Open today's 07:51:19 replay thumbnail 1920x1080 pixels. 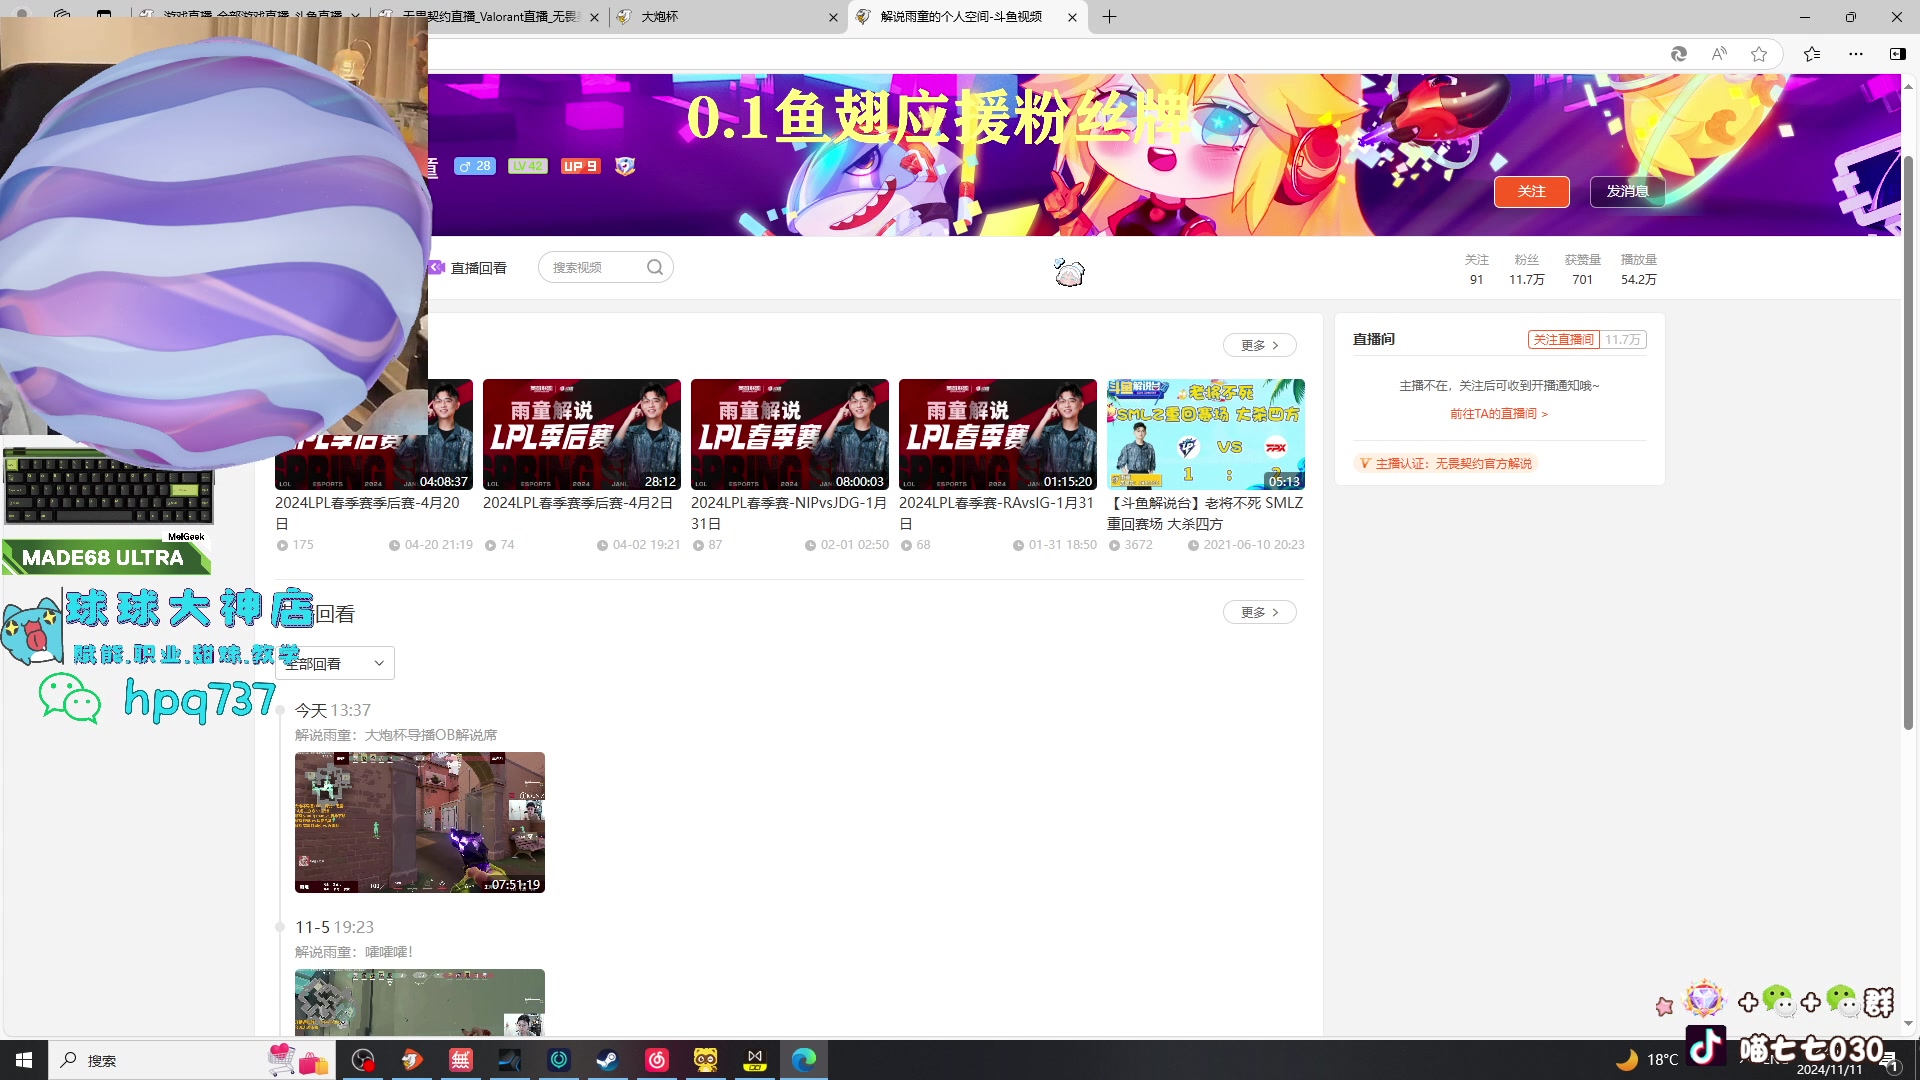click(420, 822)
